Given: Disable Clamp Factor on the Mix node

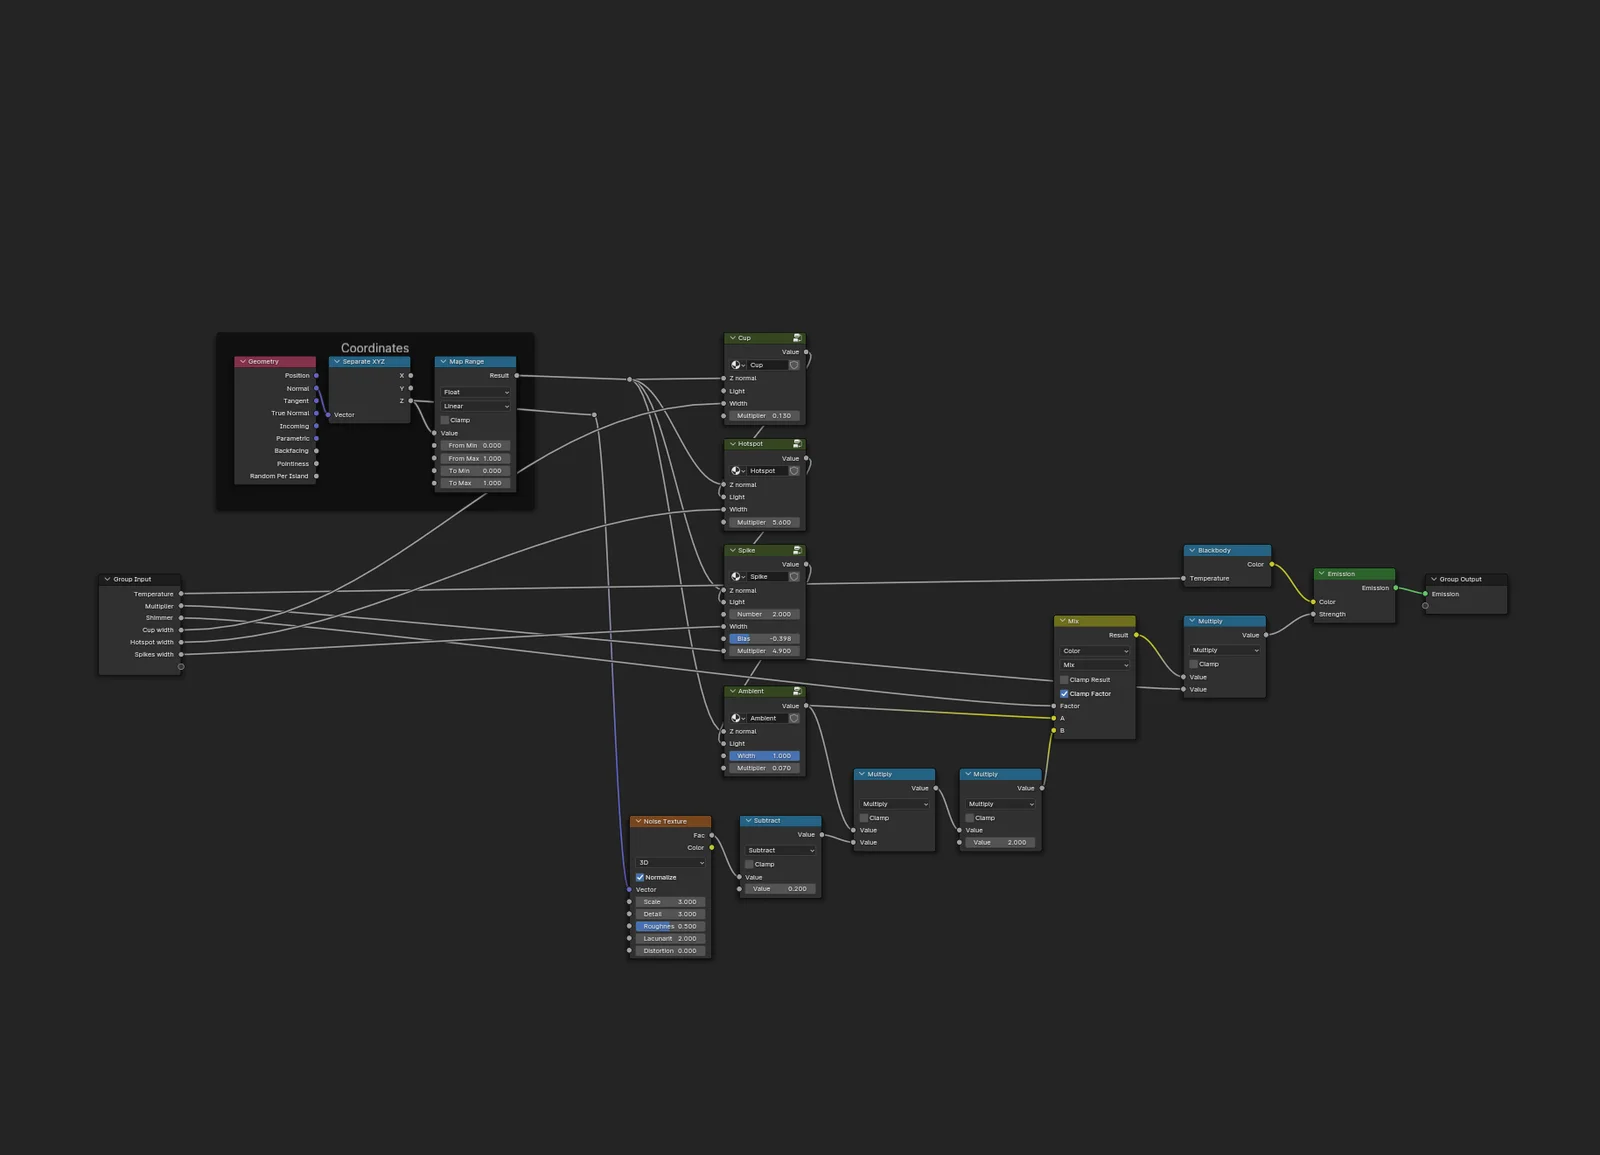Looking at the screenshot, I should [x=1064, y=693].
